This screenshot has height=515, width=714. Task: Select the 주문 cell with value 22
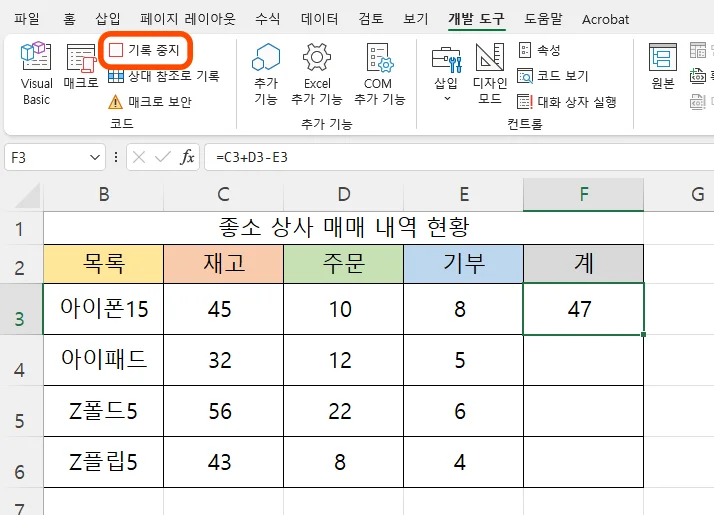pyautogui.click(x=343, y=411)
